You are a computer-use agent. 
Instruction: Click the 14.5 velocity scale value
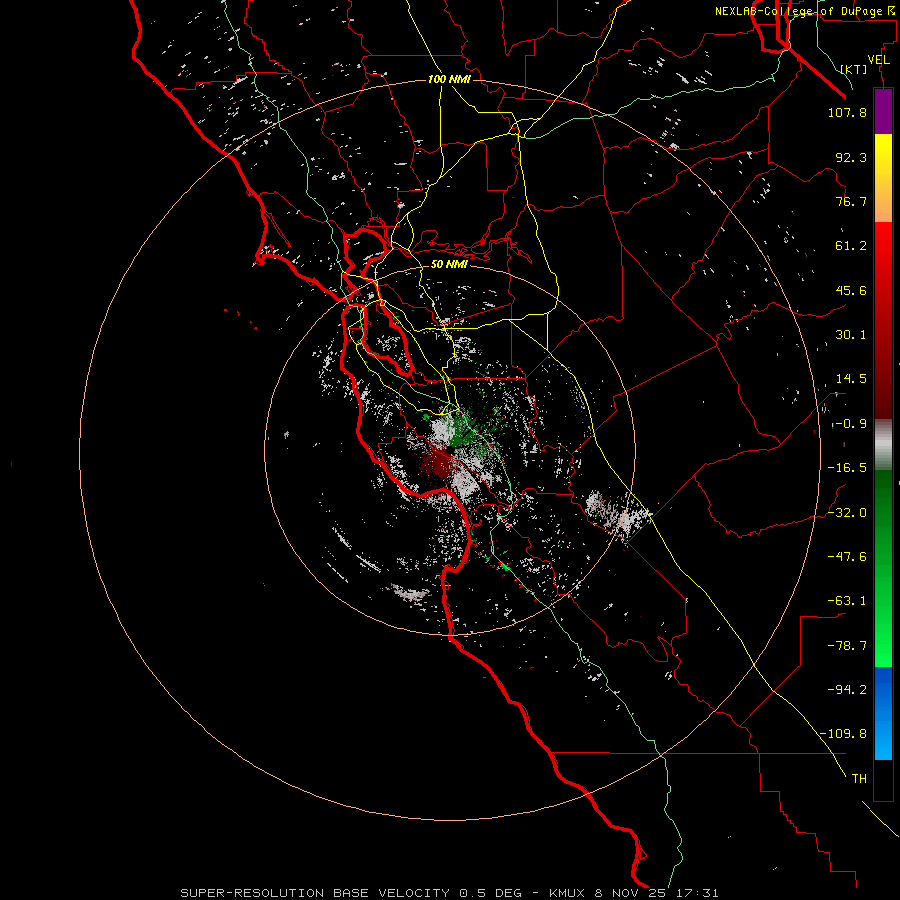pos(851,379)
